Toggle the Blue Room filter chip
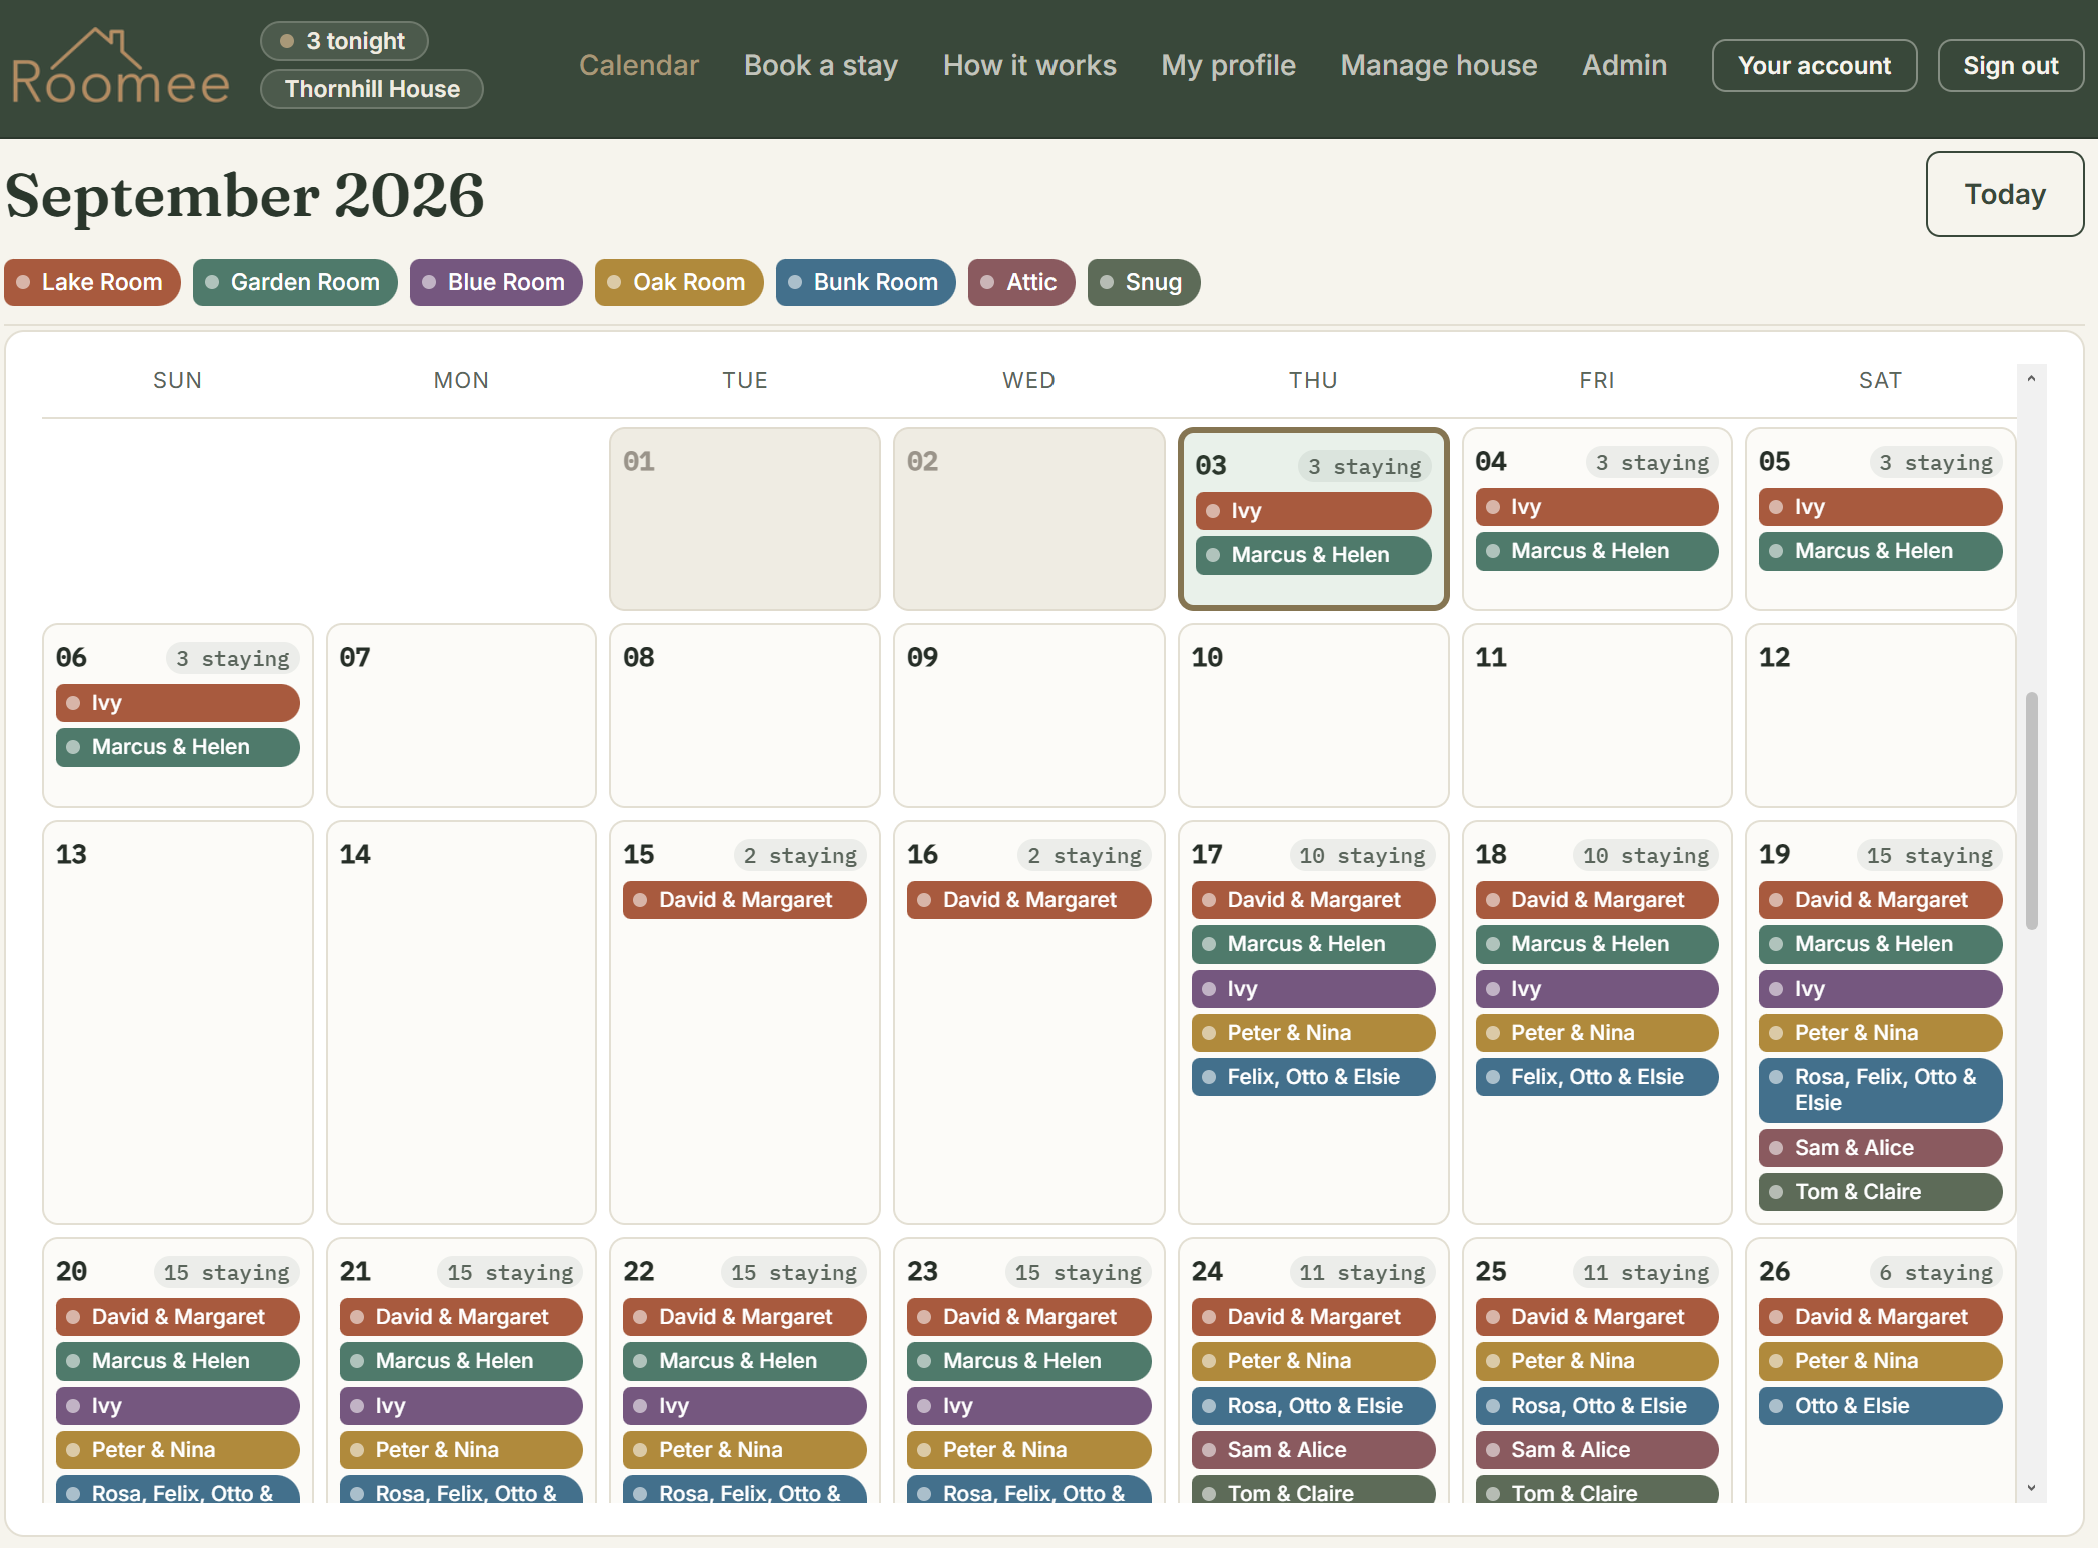Image resolution: width=2098 pixels, height=1548 pixels. pos(496,282)
